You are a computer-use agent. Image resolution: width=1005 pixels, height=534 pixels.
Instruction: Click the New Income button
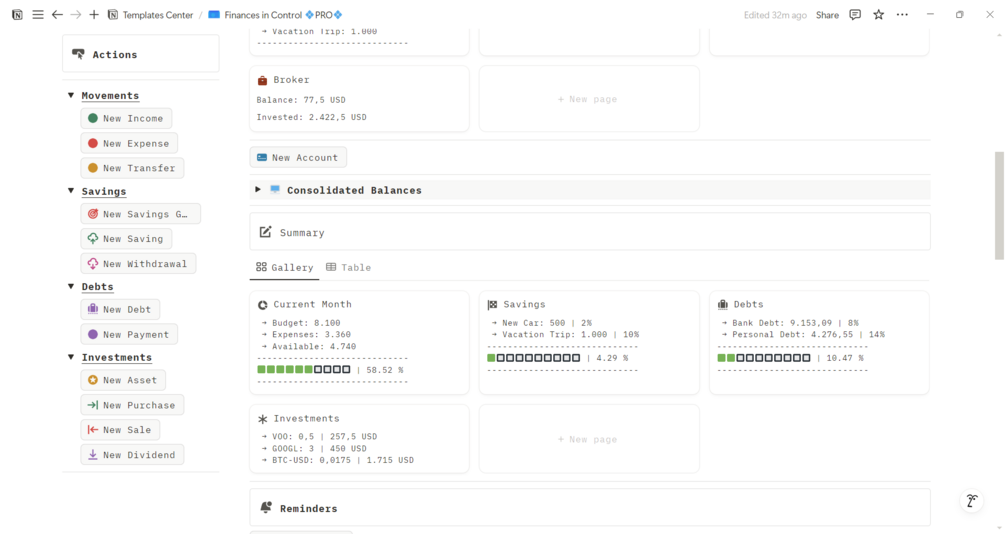click(x=126, y=118)
